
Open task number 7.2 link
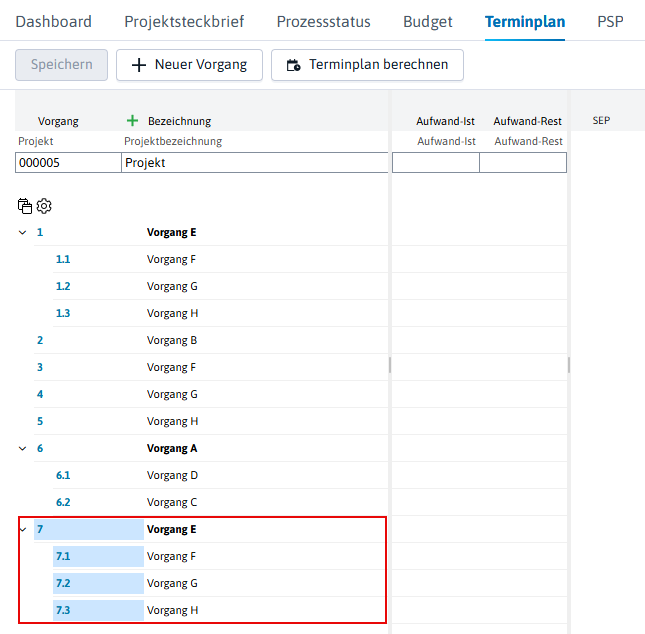click(x=63, y=583)
